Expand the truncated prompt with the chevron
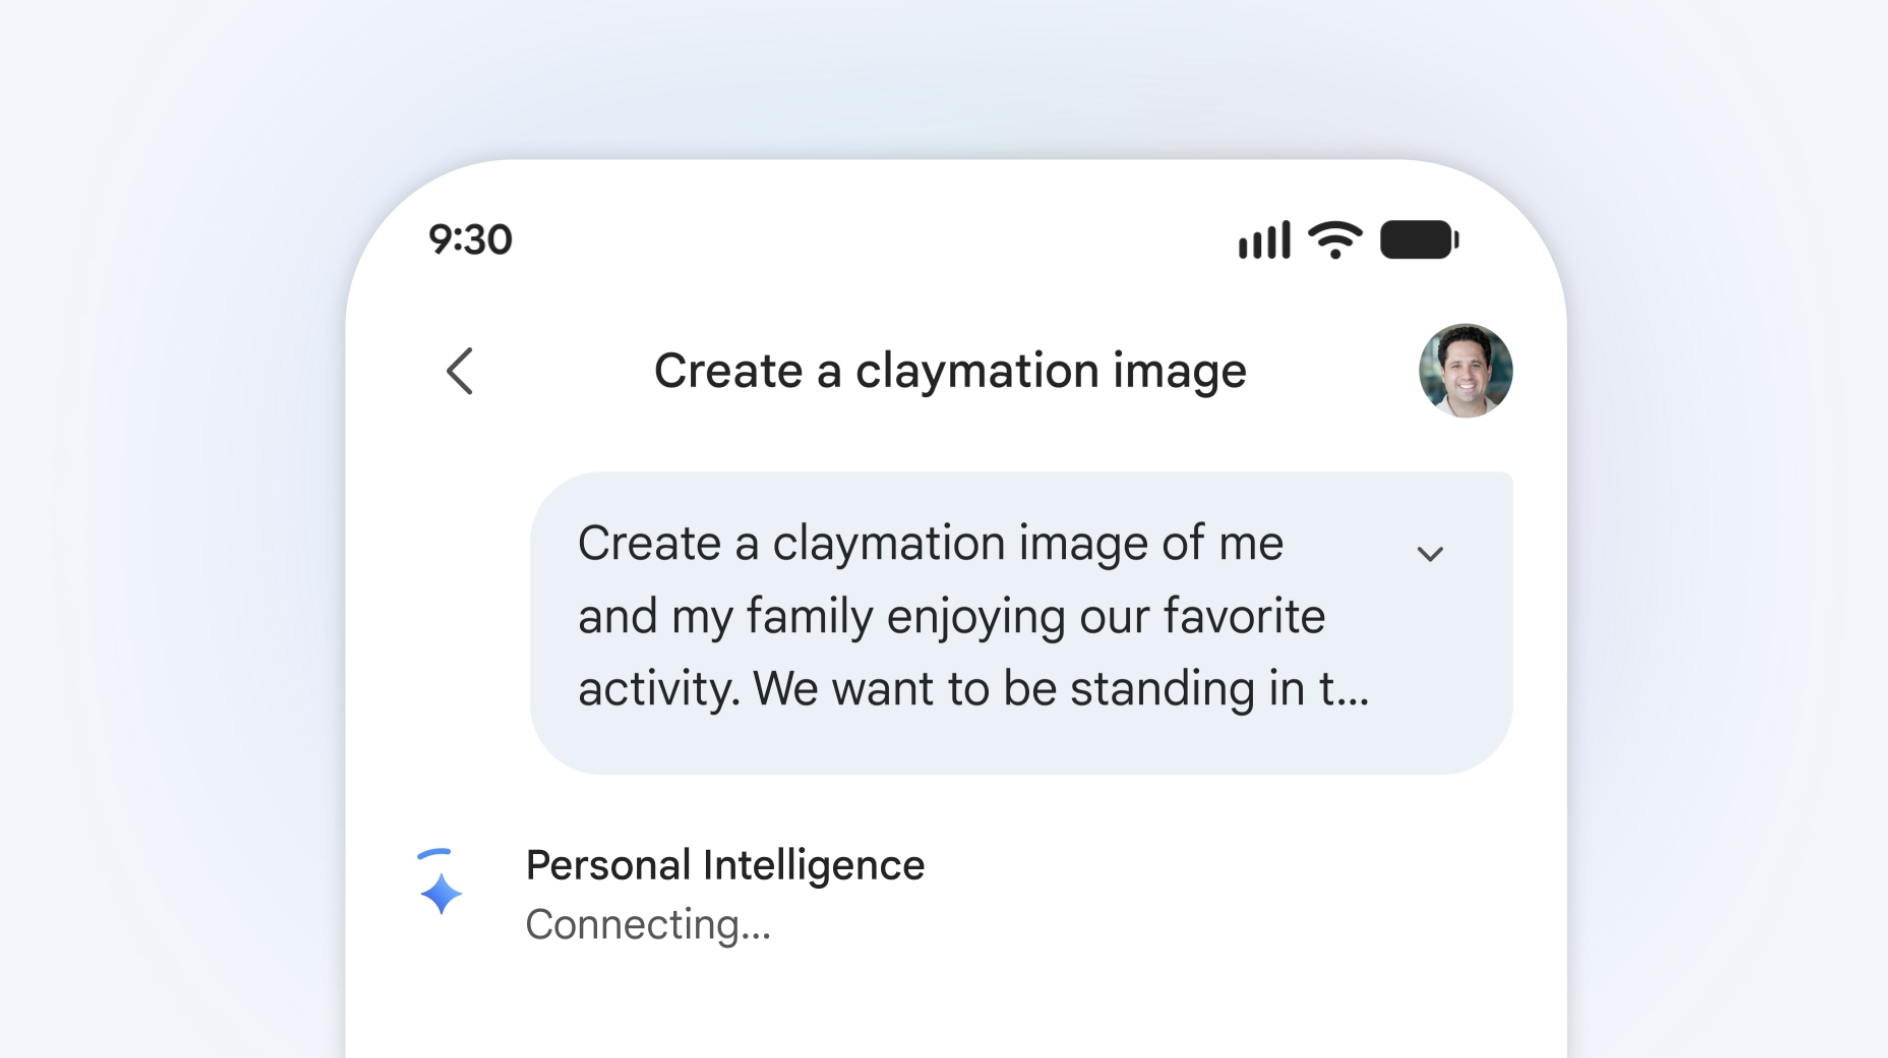1888x1058 pixels. [1430, 554]
